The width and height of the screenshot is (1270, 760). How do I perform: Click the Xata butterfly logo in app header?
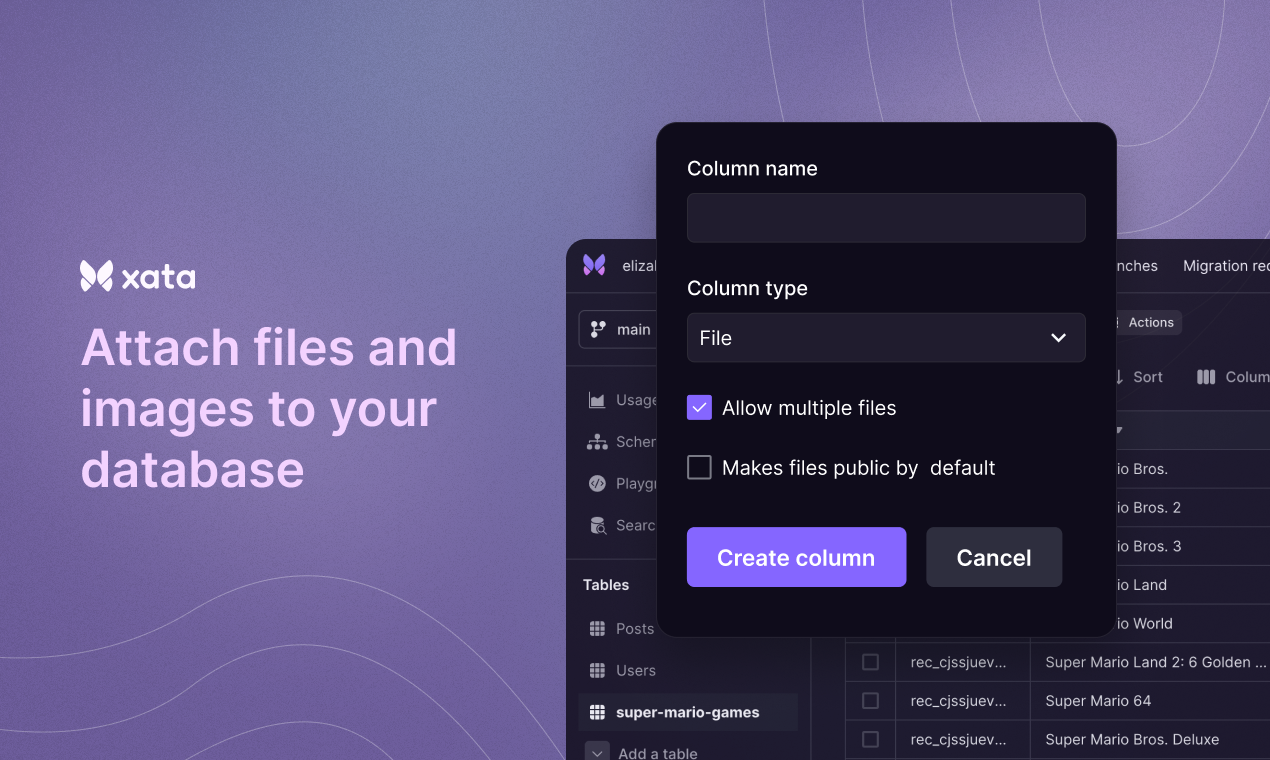(x=594, y=265)
